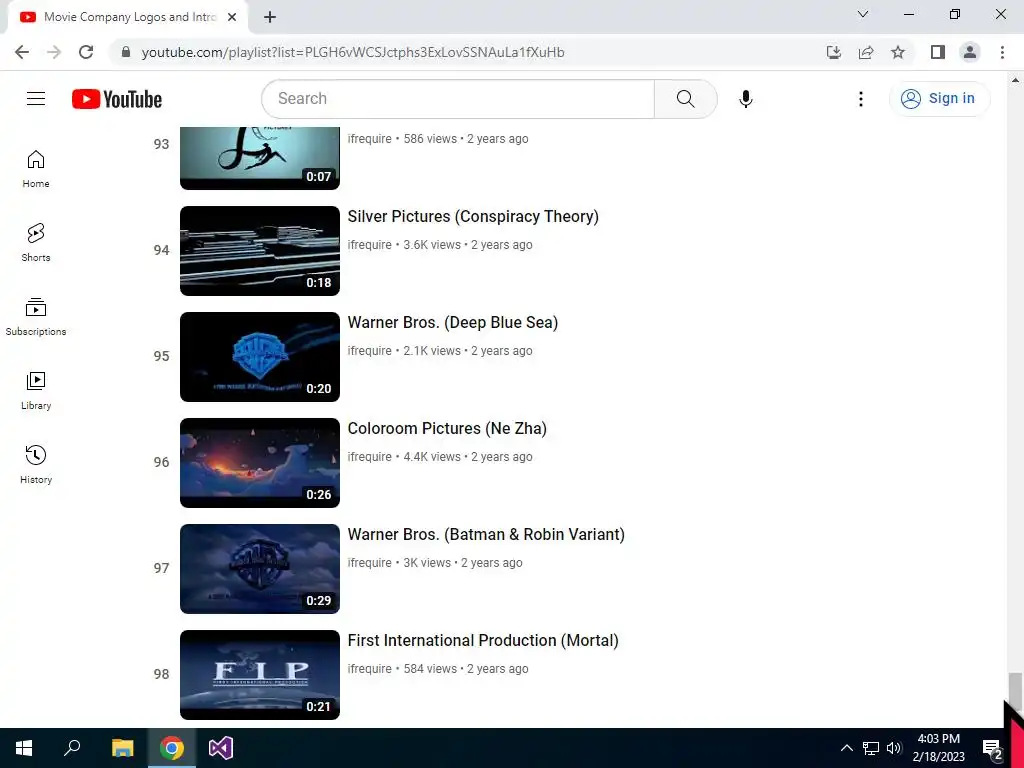
Task: Open History in sidebar
Action: click(36, 464)
